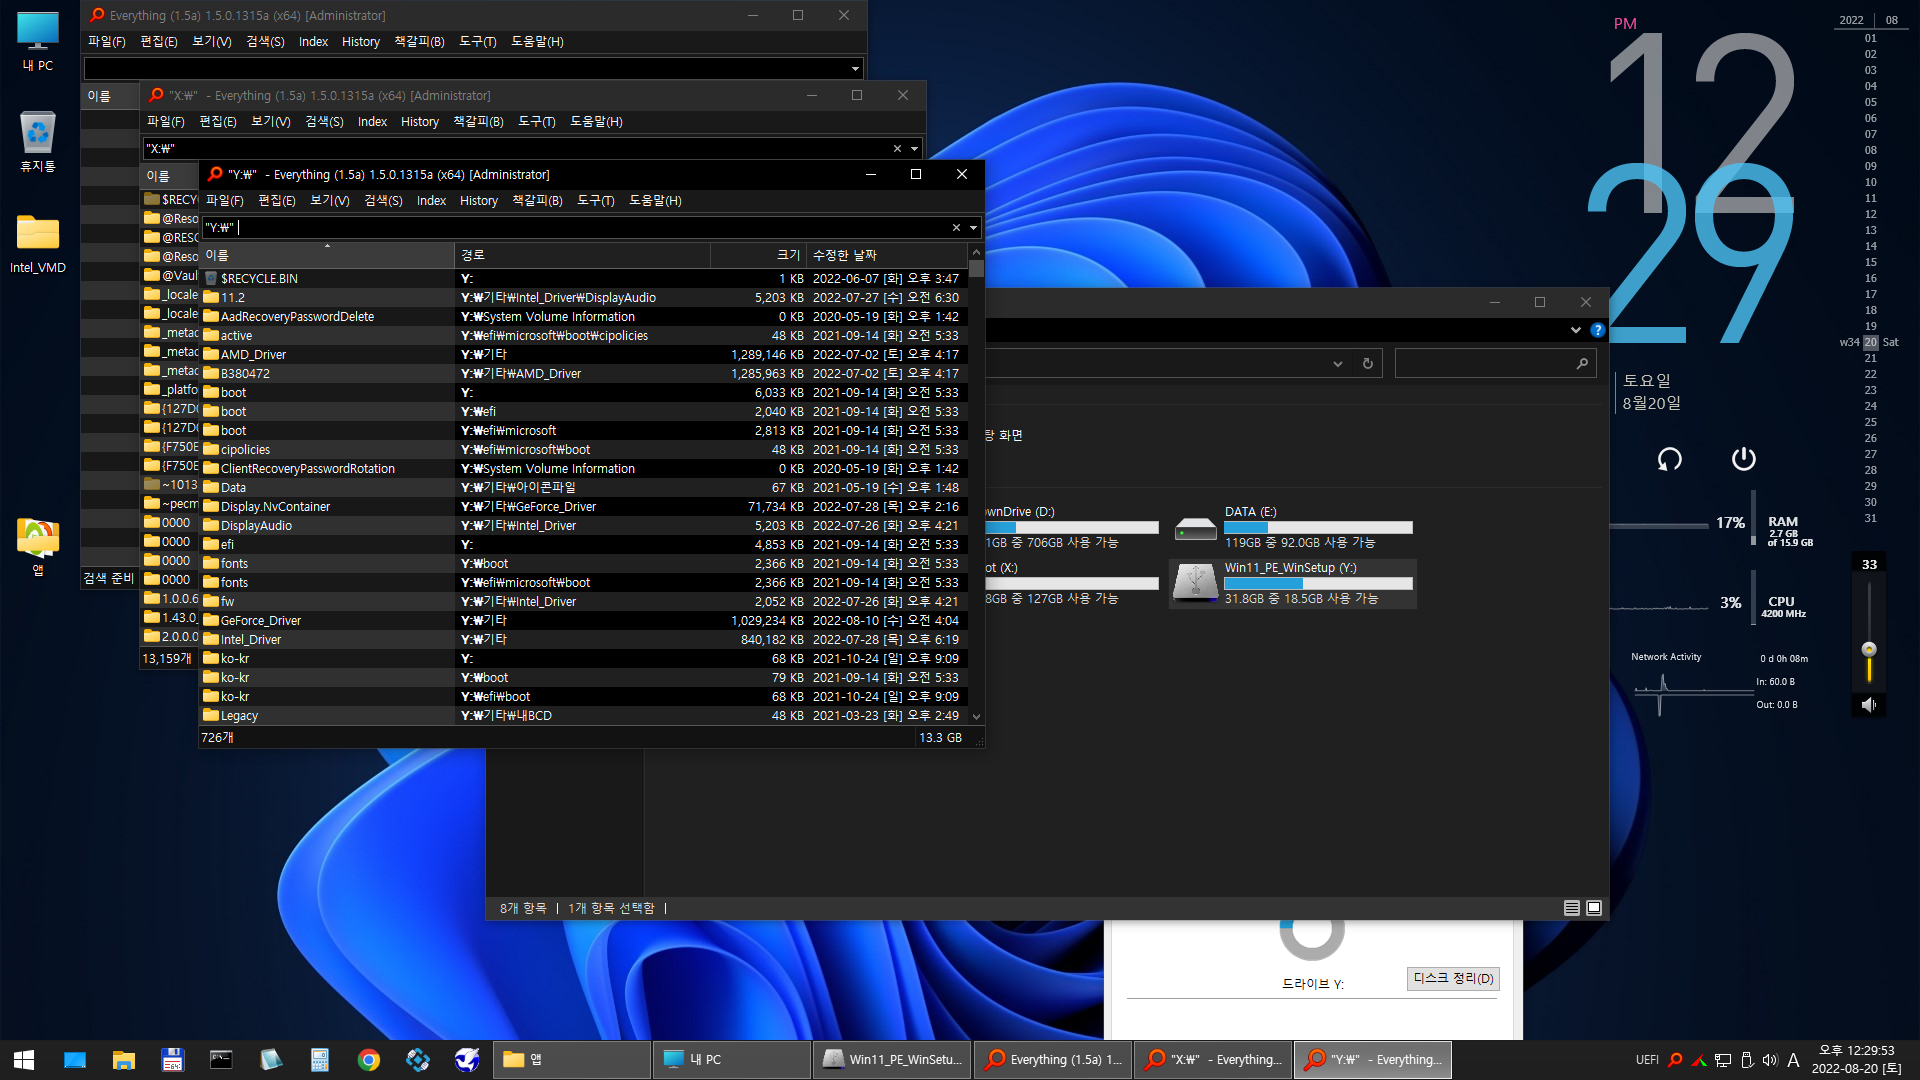Open 보기(V) menu in Y: window
Screen dimensions: 1920x1080
329,201
